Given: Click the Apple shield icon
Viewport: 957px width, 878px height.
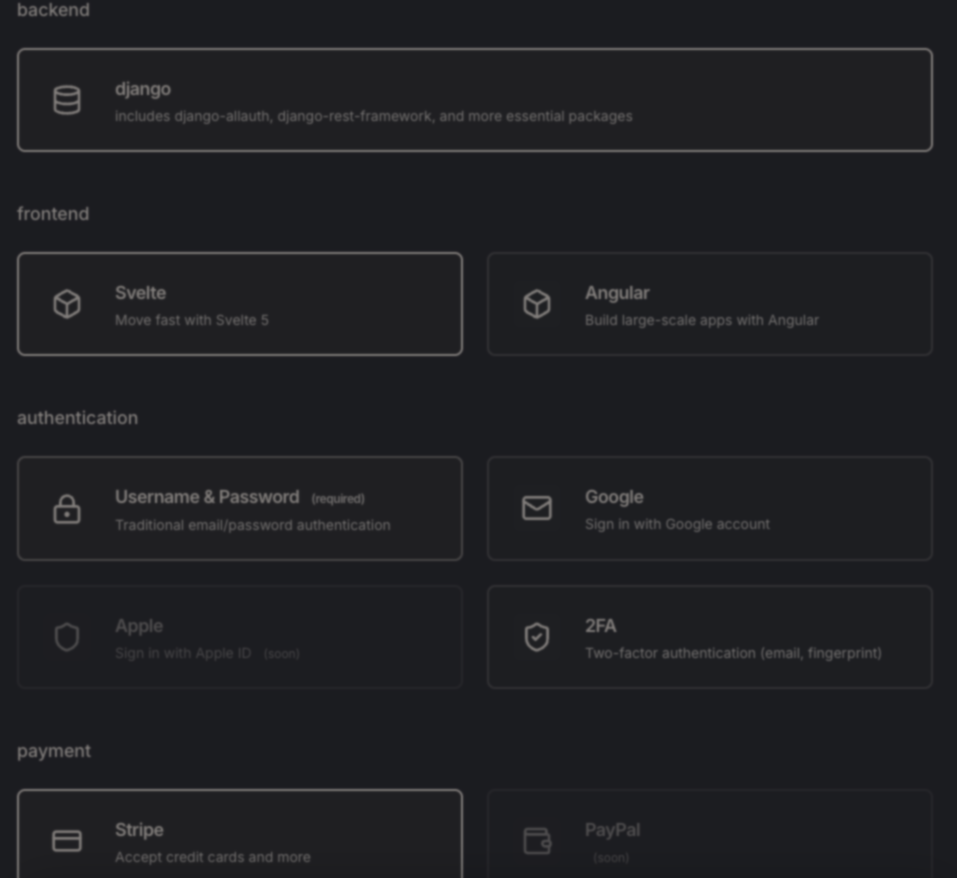Looking at the screenshot, I should point(67,637).
